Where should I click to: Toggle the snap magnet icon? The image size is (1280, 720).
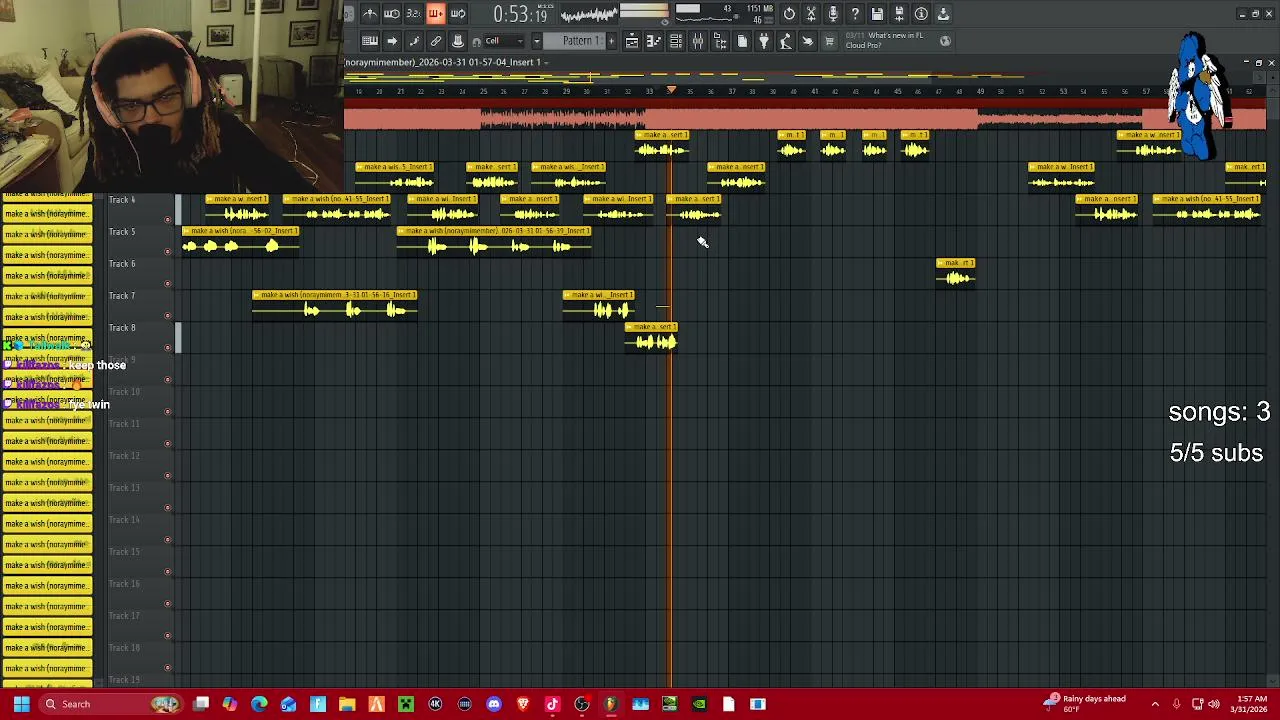click(x=477, y=41)
